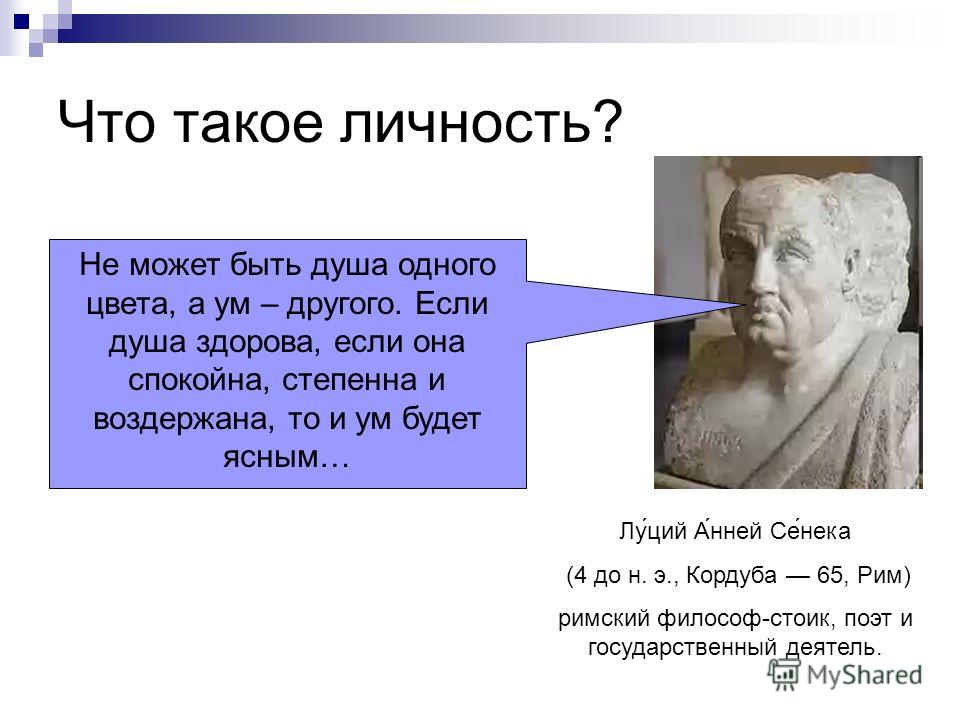
Task: Click the slide title 'Что такое личность?'
Action: pyautogui.click(x=340, y=122)
